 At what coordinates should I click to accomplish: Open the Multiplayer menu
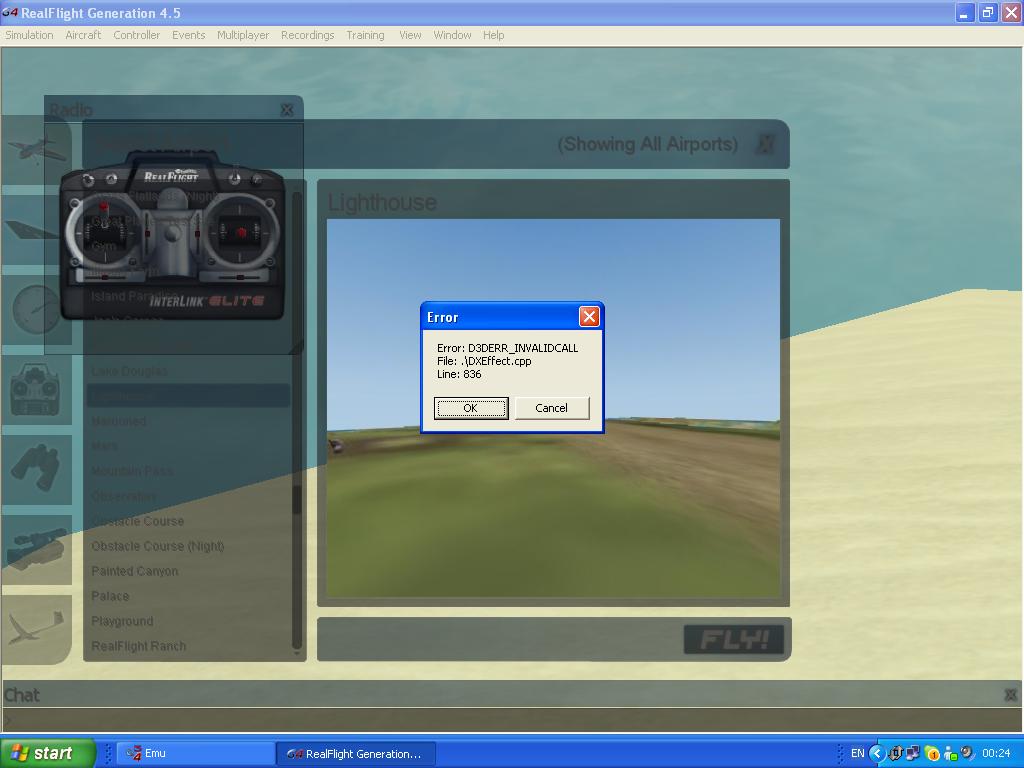pos(243,35)
